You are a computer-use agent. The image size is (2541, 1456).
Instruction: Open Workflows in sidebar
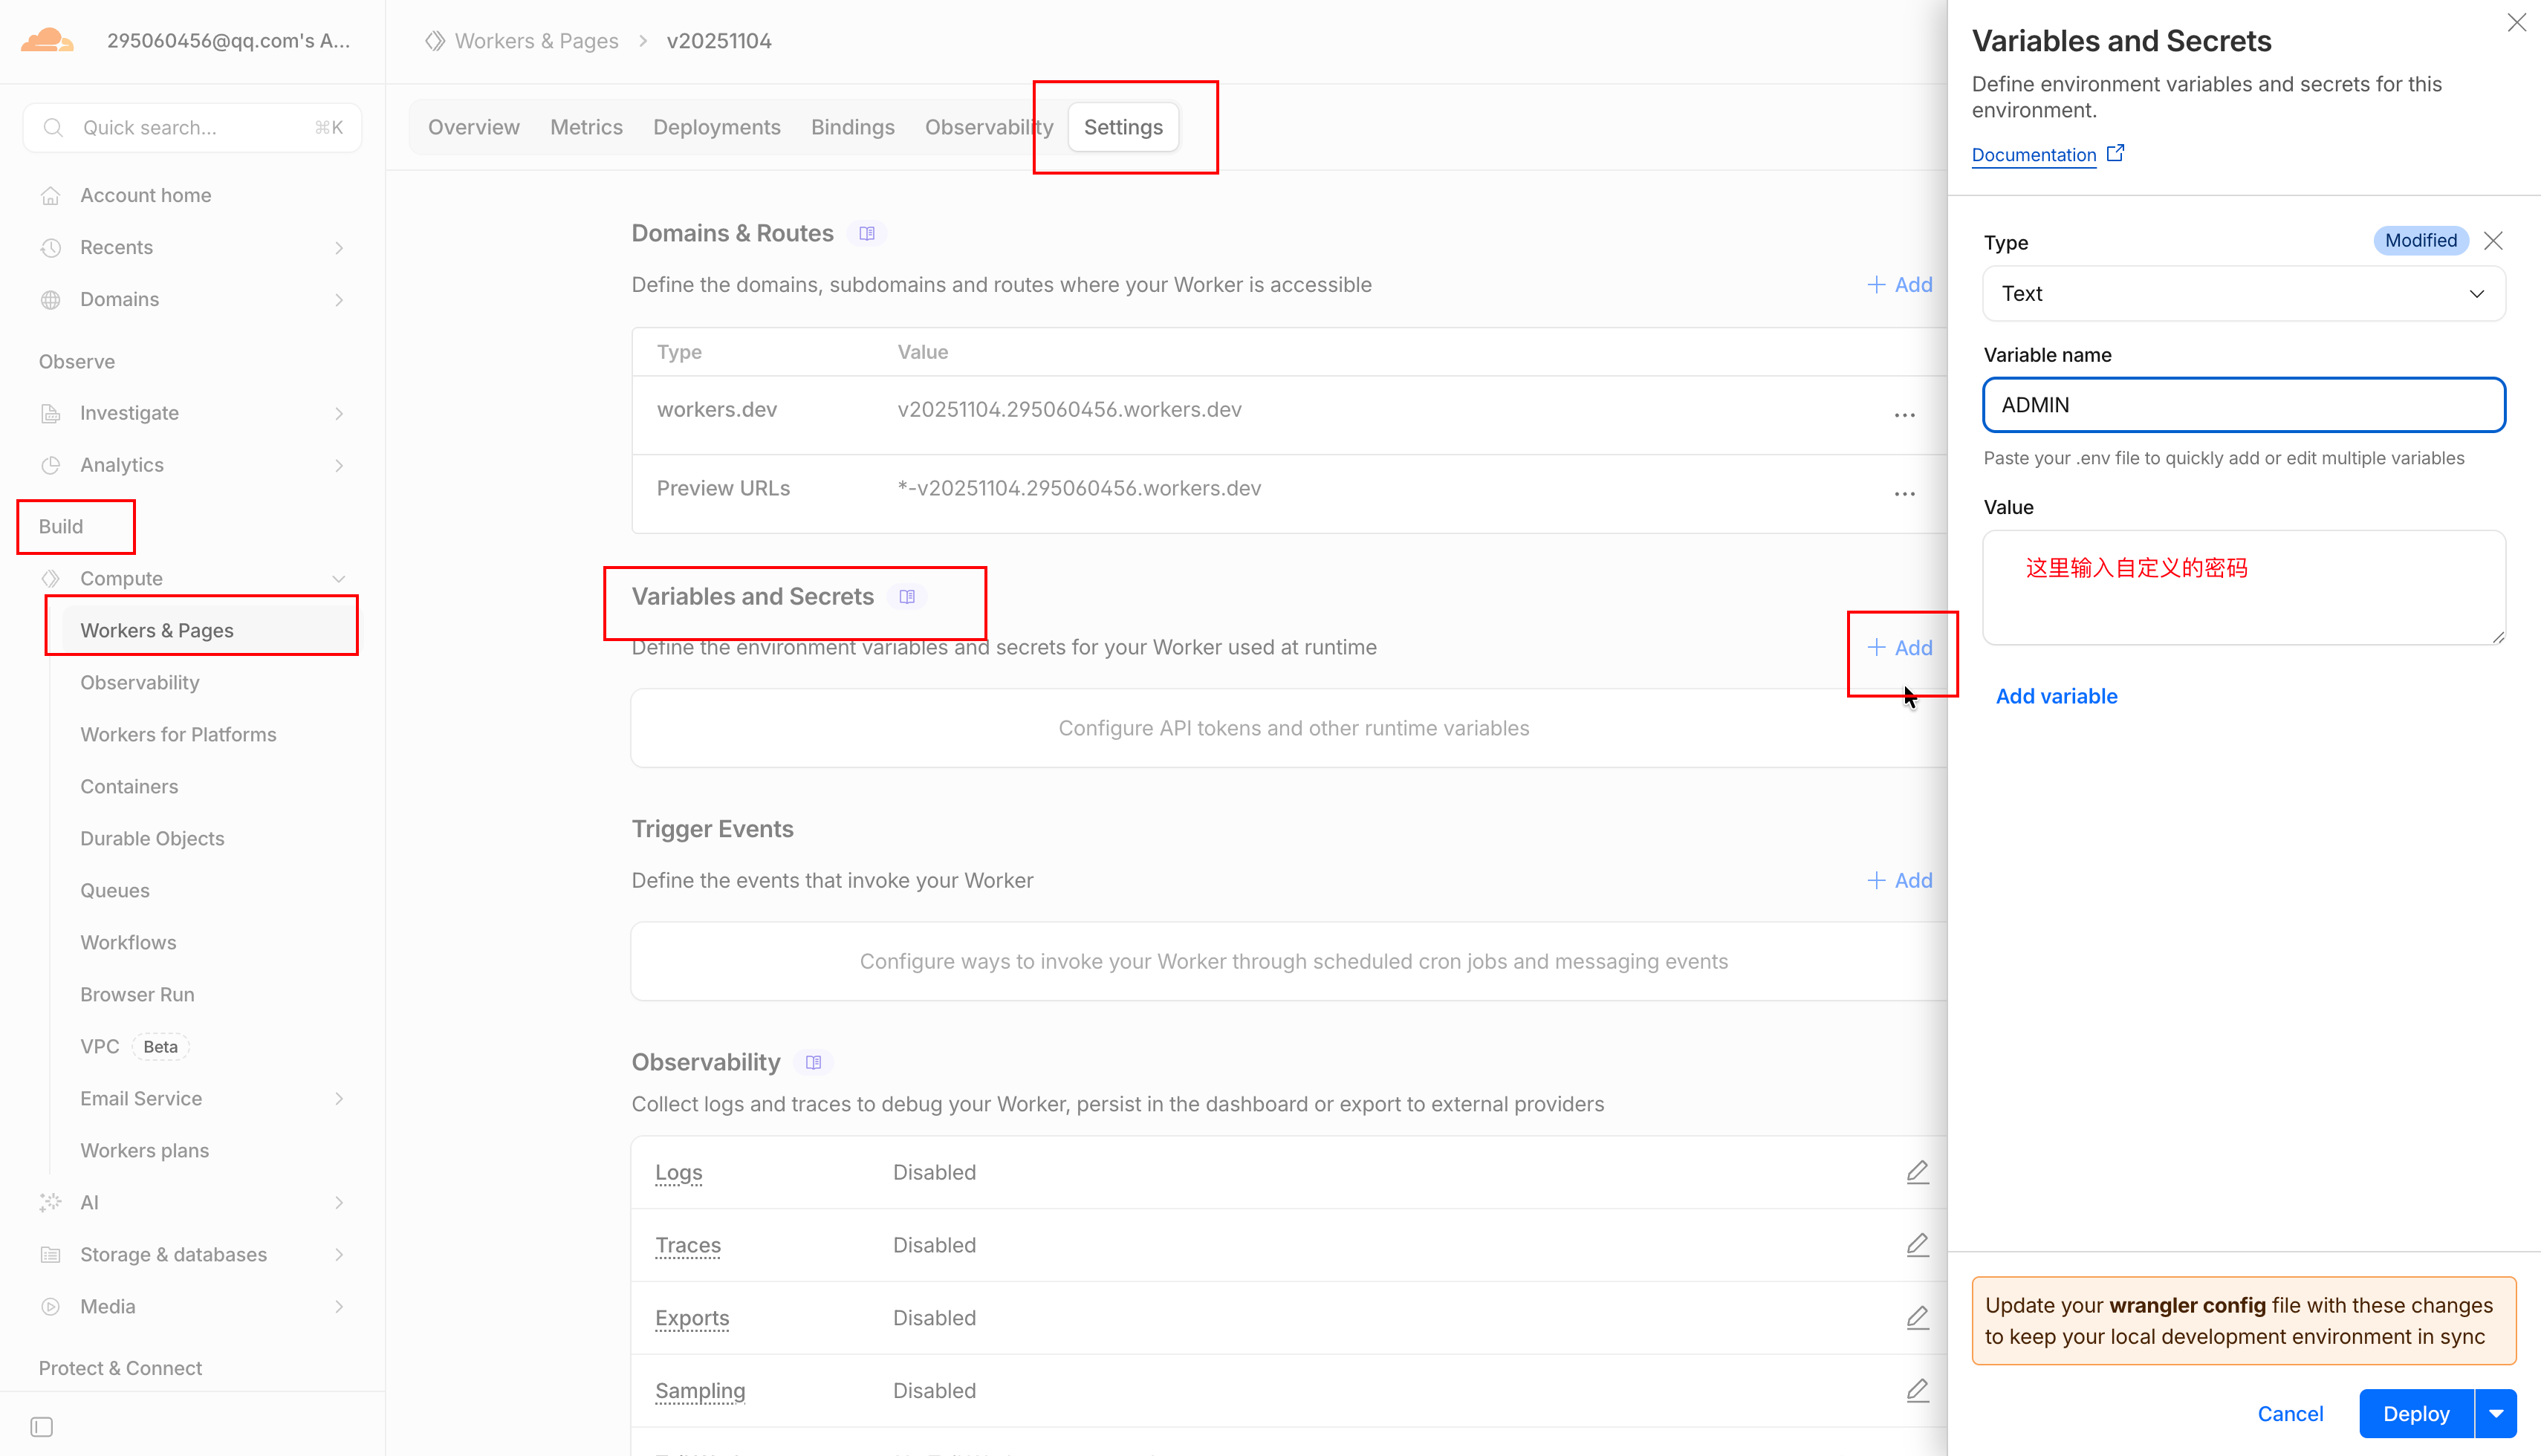point(128,943)
